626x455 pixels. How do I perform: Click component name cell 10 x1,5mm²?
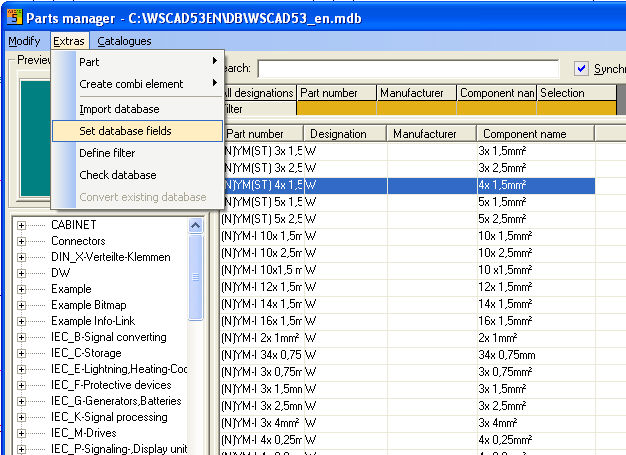coord(536,270)
